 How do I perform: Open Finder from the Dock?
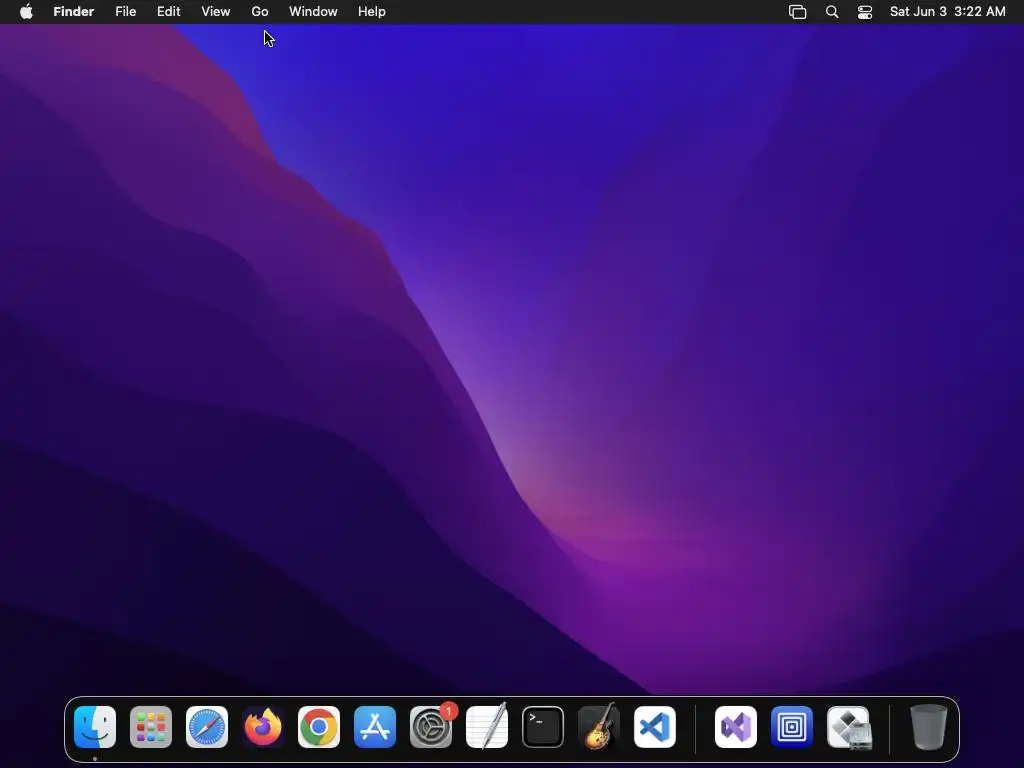point(95,727)
